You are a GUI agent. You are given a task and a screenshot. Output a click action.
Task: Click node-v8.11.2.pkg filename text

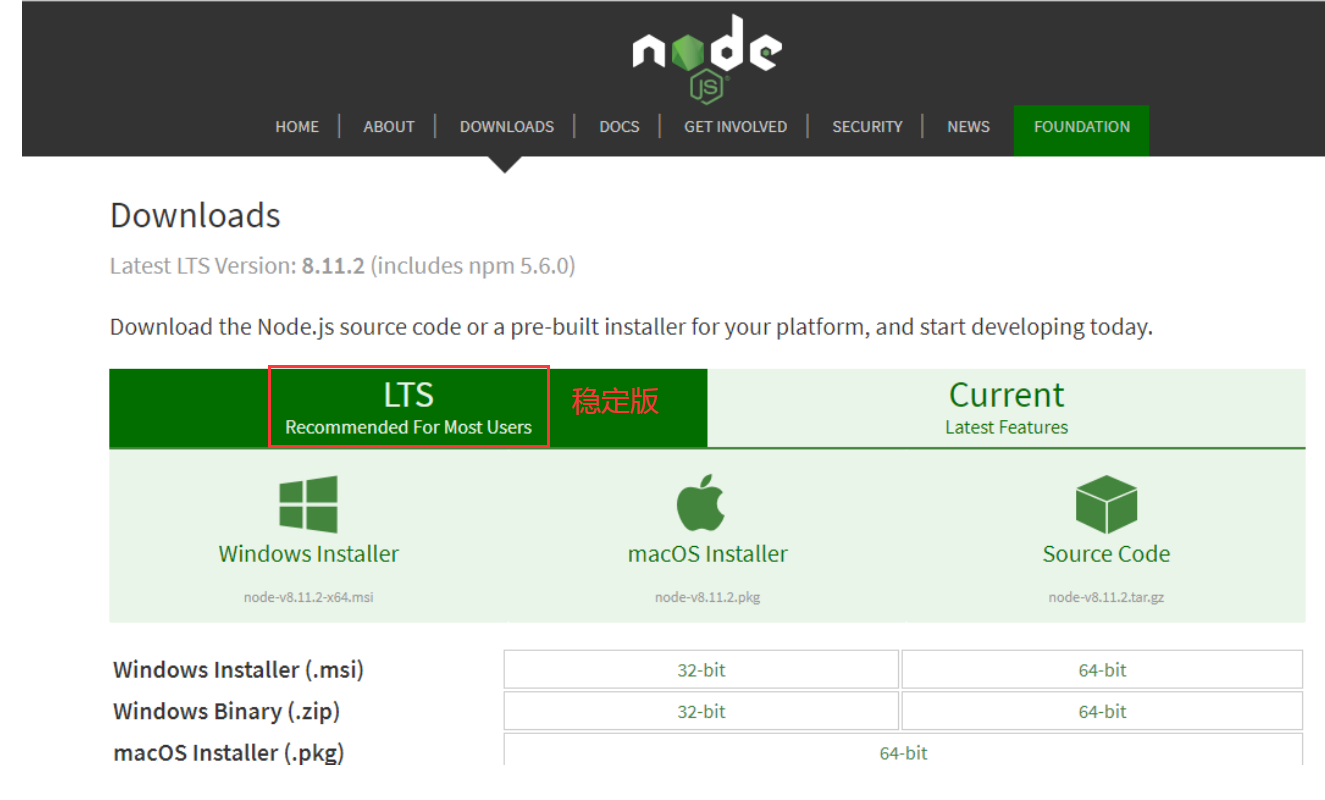click(x=707, y=597)
